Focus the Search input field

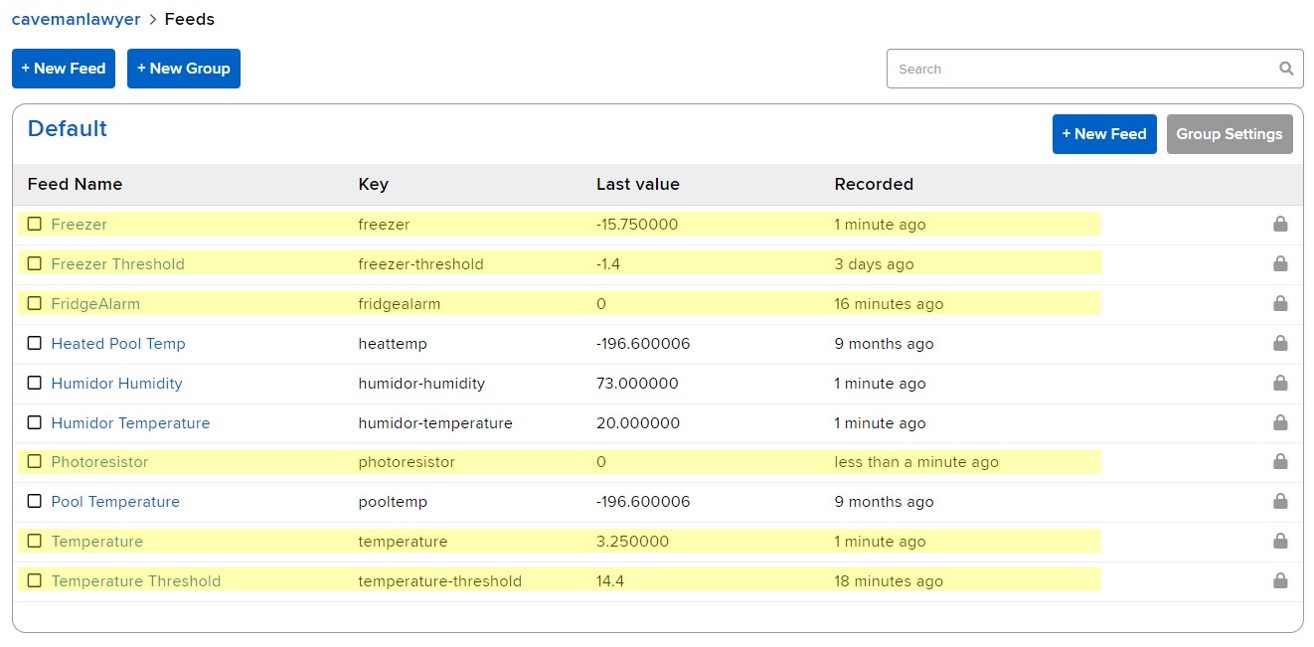(1080, 69)
